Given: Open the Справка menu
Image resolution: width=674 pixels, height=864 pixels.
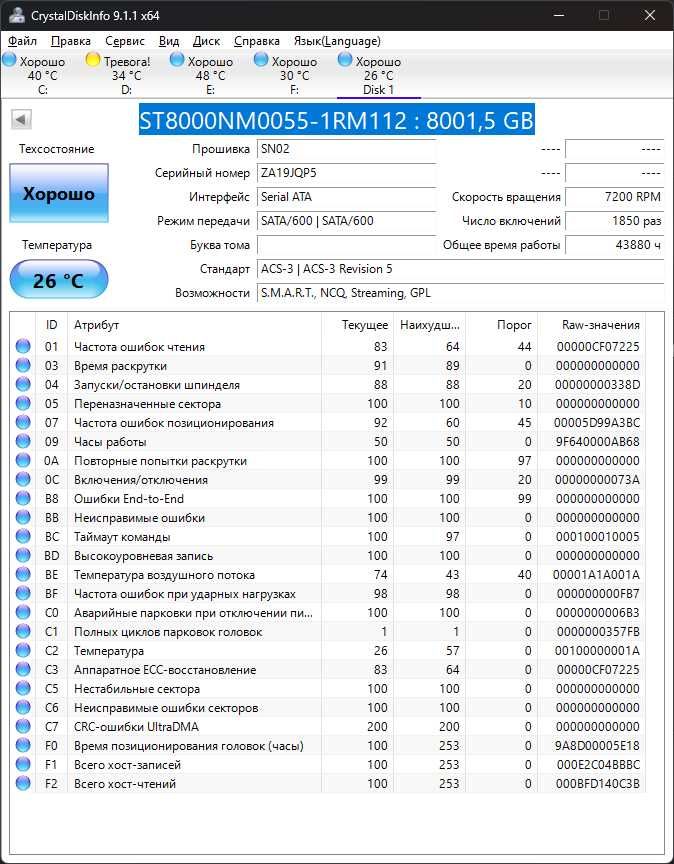Looking at the screenshot, I should [x=256, y=41].
